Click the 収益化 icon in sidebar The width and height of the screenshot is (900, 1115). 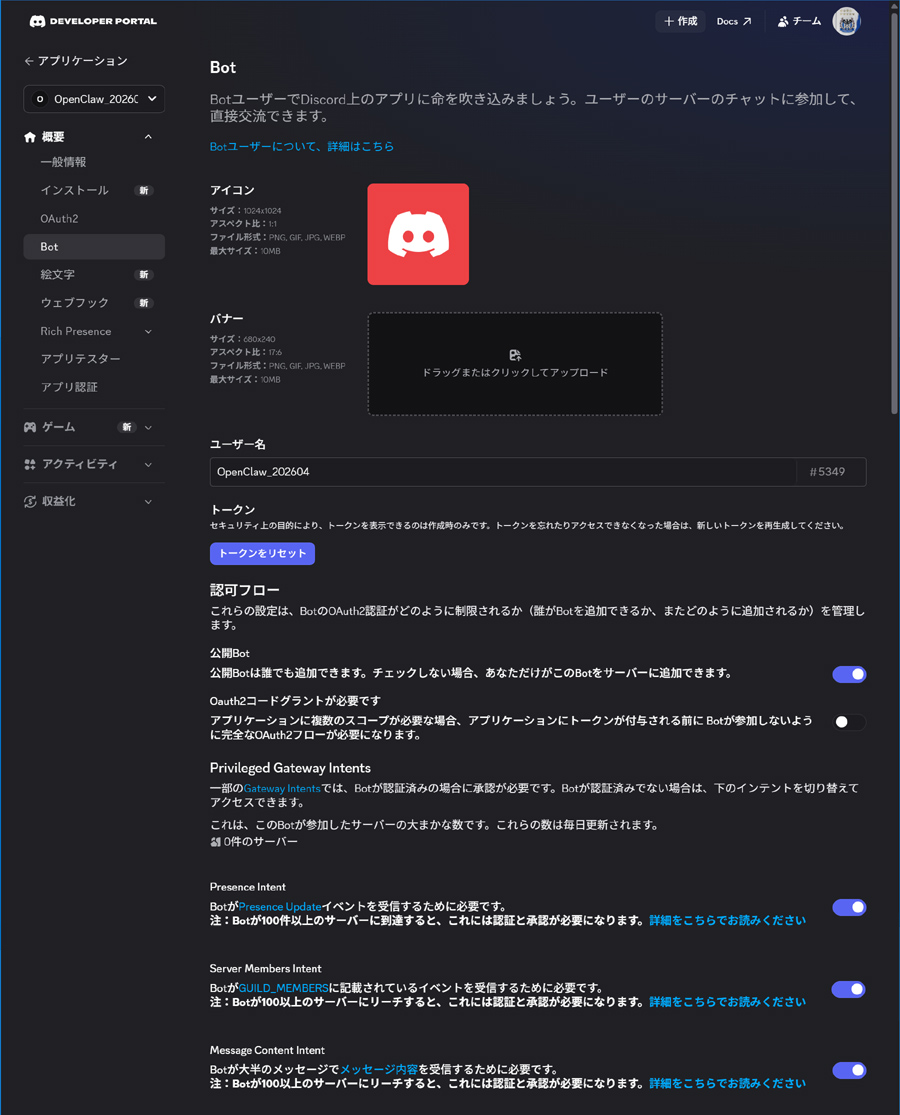[29, 501]
